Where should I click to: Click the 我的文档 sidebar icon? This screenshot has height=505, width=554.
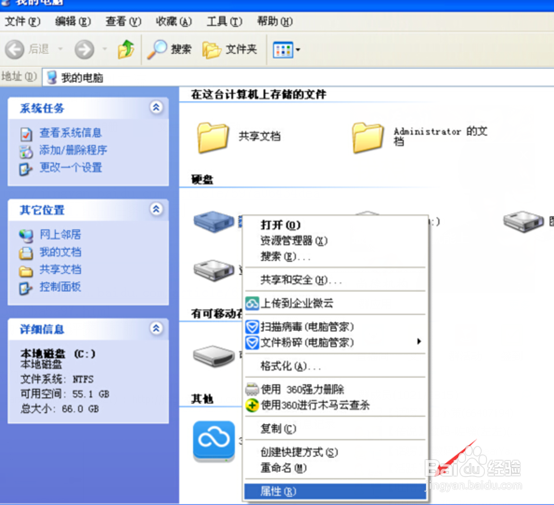[x=26, y=253]
